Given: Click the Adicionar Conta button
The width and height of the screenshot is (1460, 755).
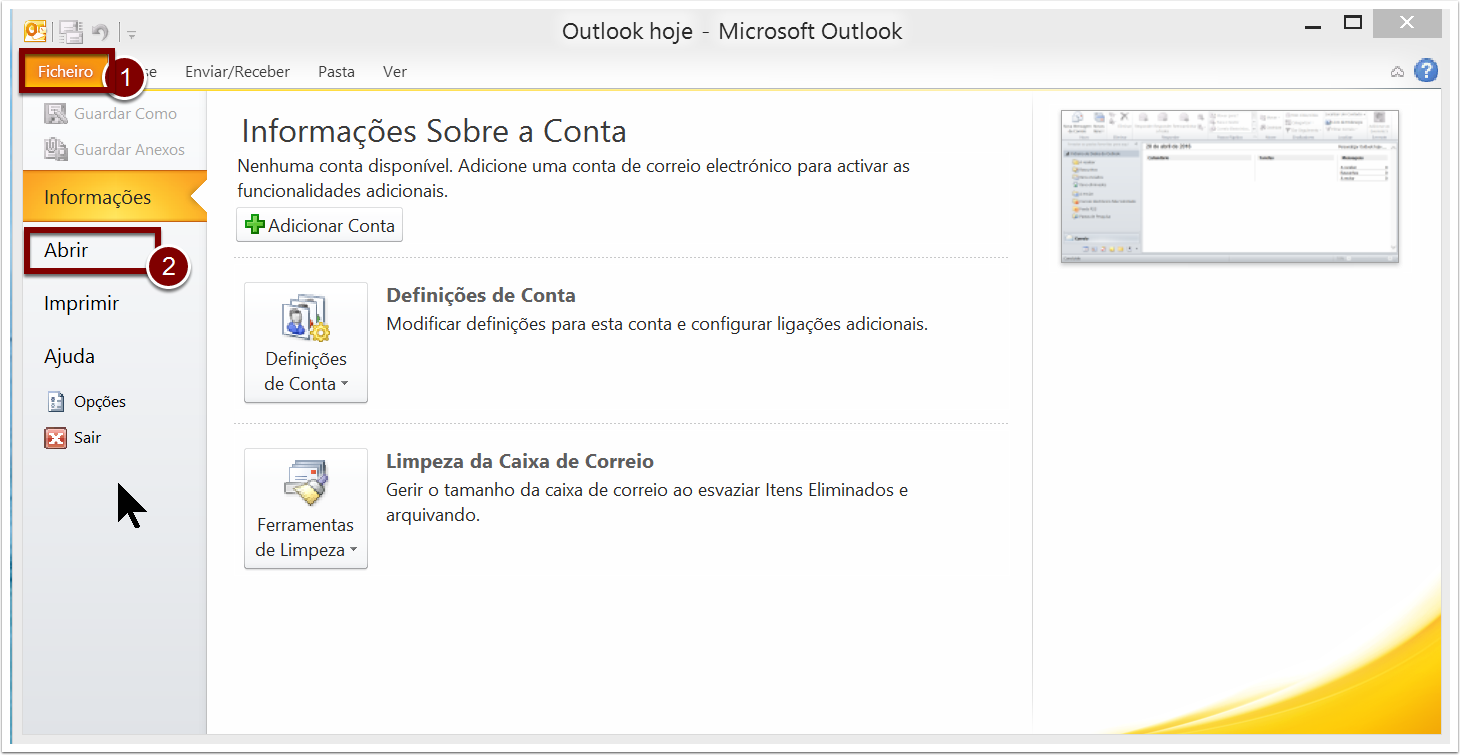Looking at the screenshot, I should coord(320,225).
